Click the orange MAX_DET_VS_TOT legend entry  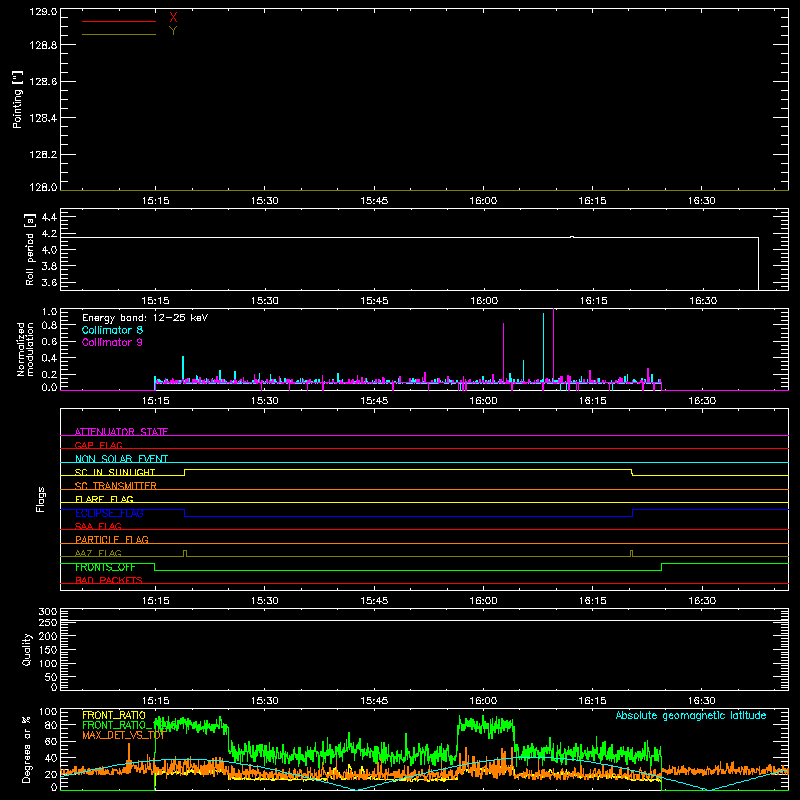[x=123, y=735]
